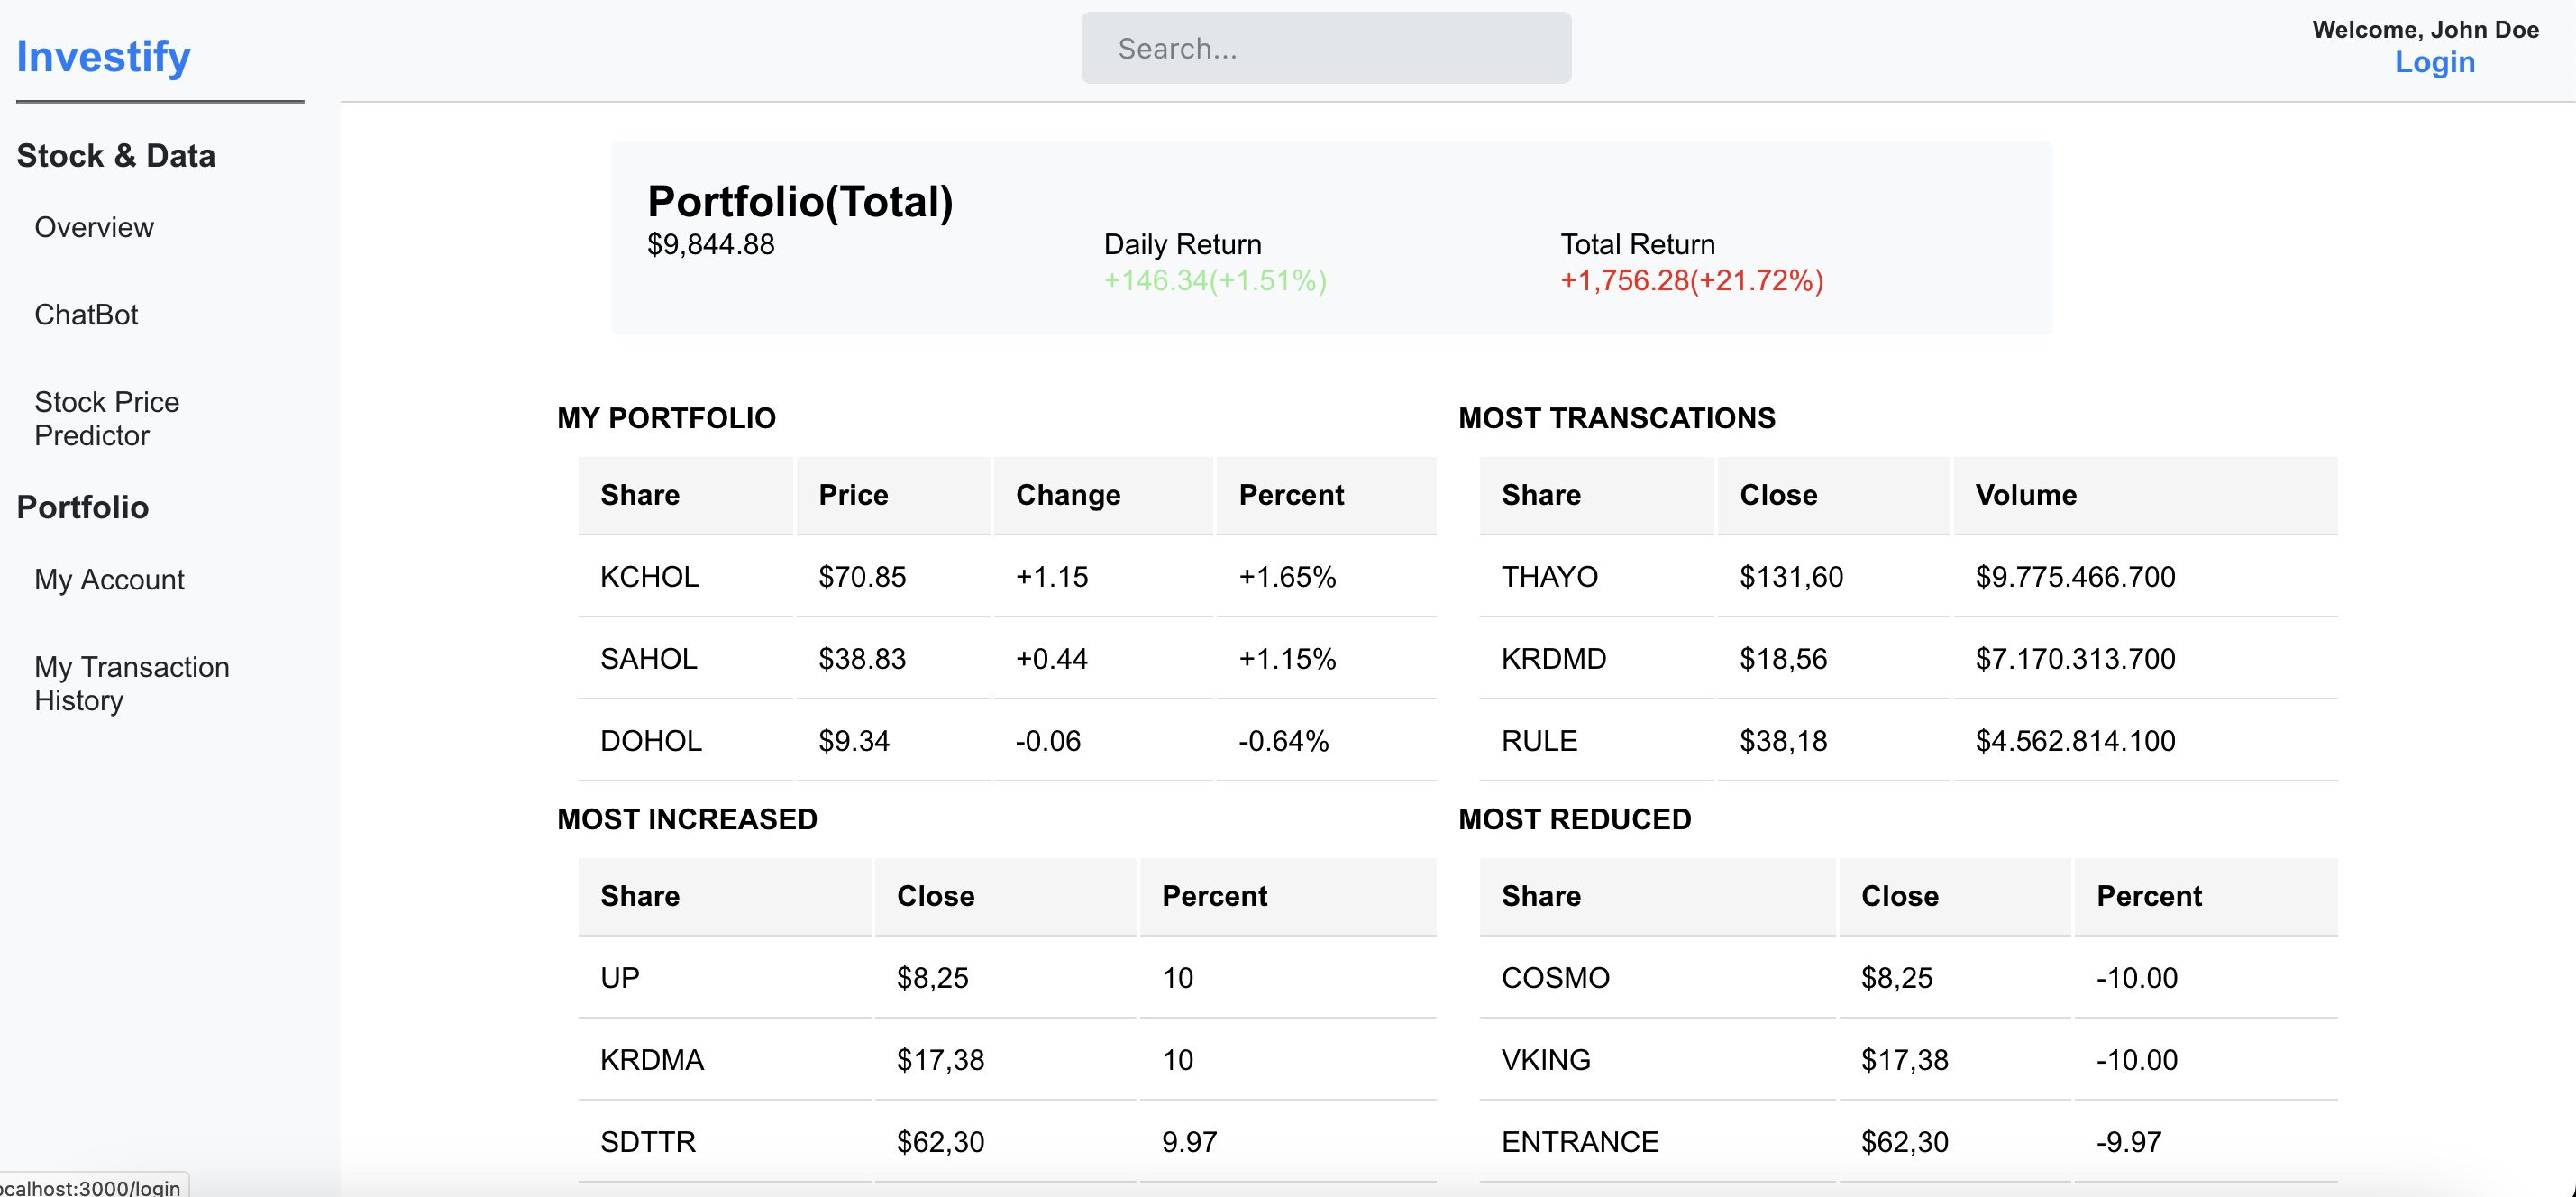Viewport: 2576px width, 1197px height.
Task: Open My Account page
Action: (x=109, y=579)
